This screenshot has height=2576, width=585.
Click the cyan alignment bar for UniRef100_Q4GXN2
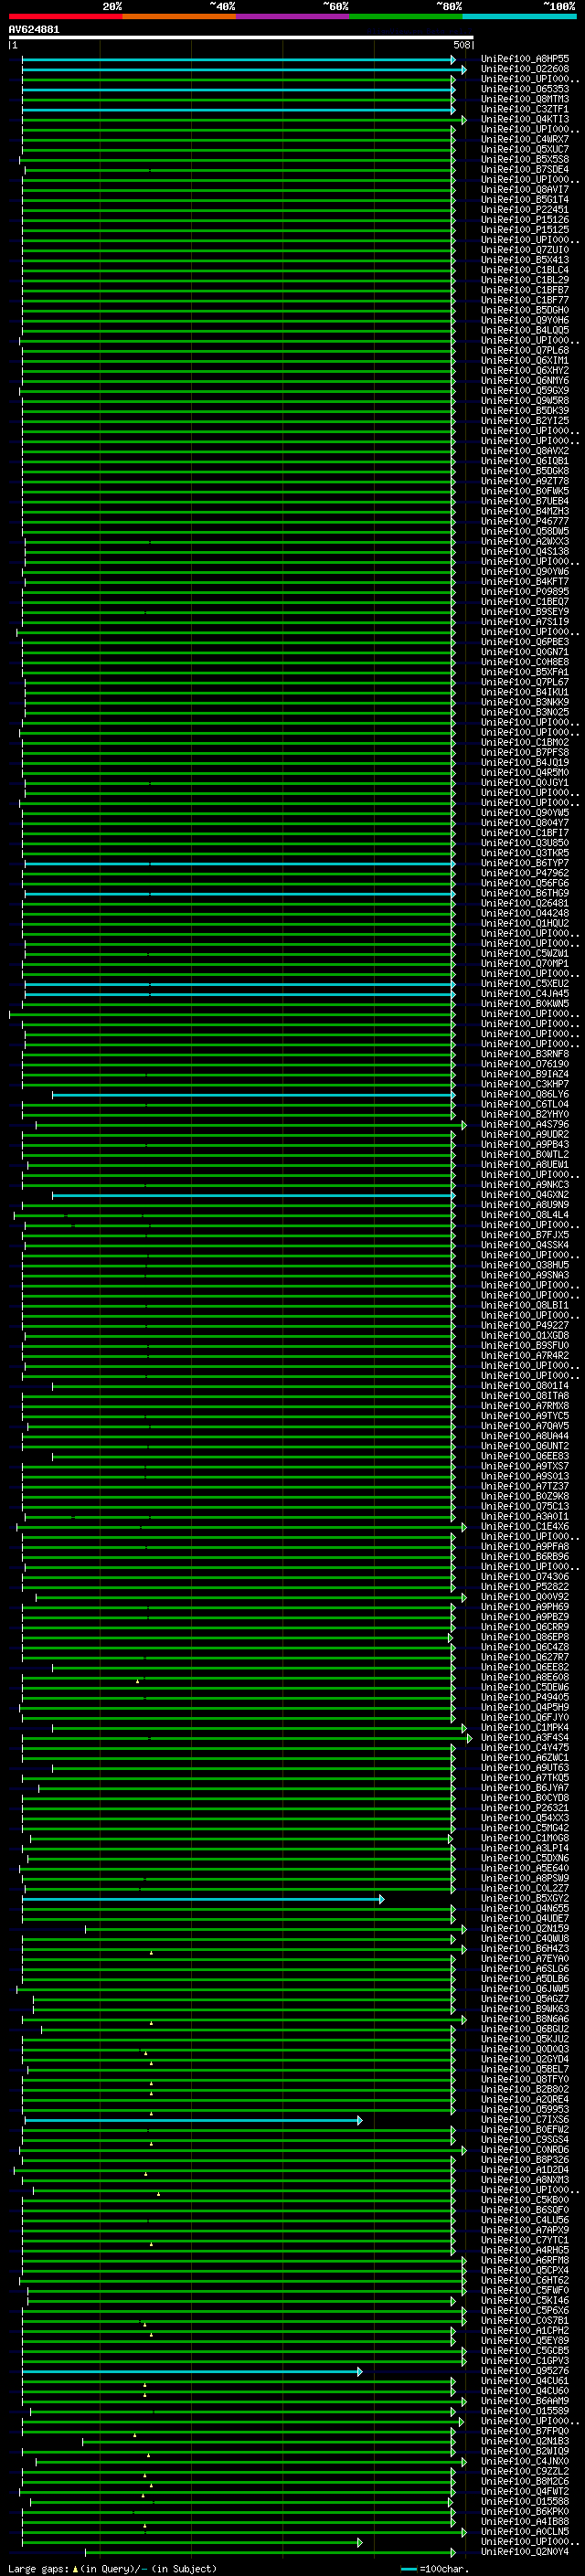(x=252, y=1195)
